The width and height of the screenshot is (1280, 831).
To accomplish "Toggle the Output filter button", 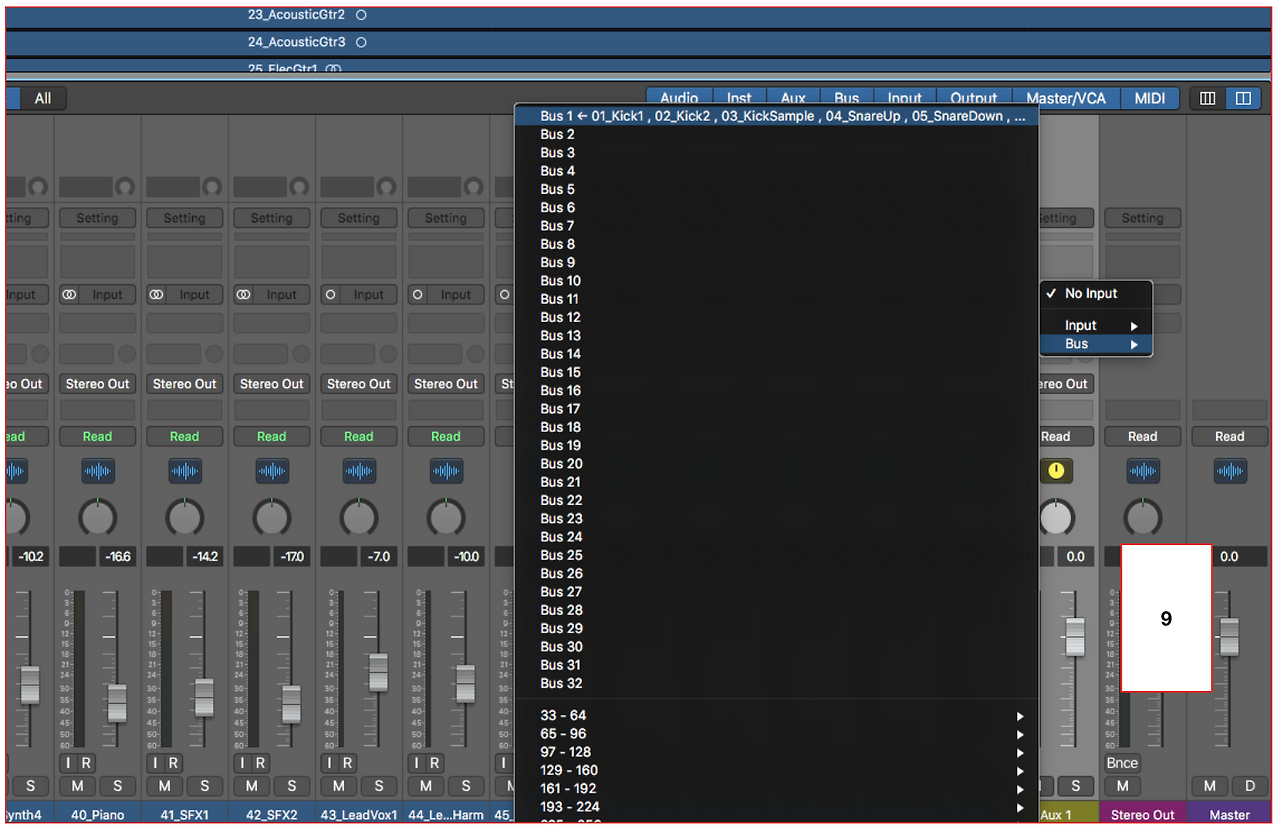I will 974,98.
